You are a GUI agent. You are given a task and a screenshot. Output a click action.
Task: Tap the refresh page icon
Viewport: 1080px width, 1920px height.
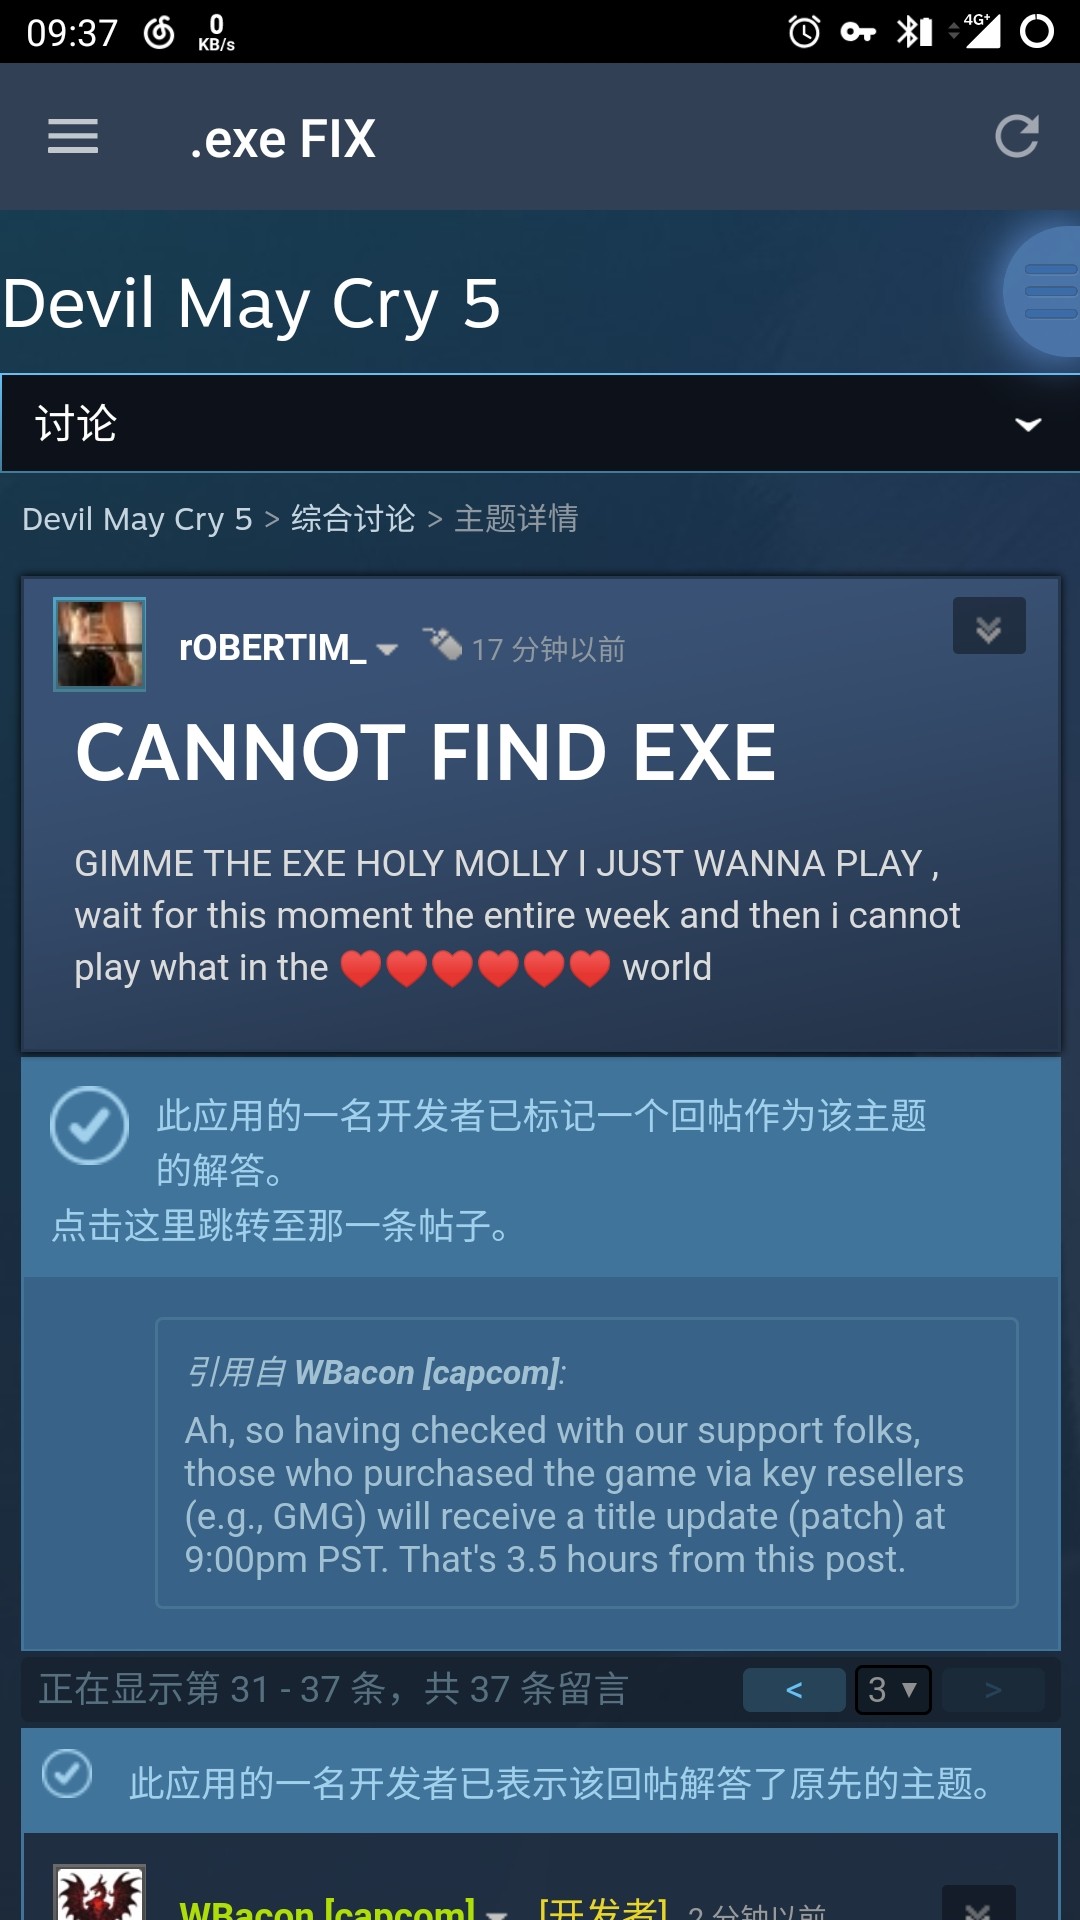click(1017, 137)
